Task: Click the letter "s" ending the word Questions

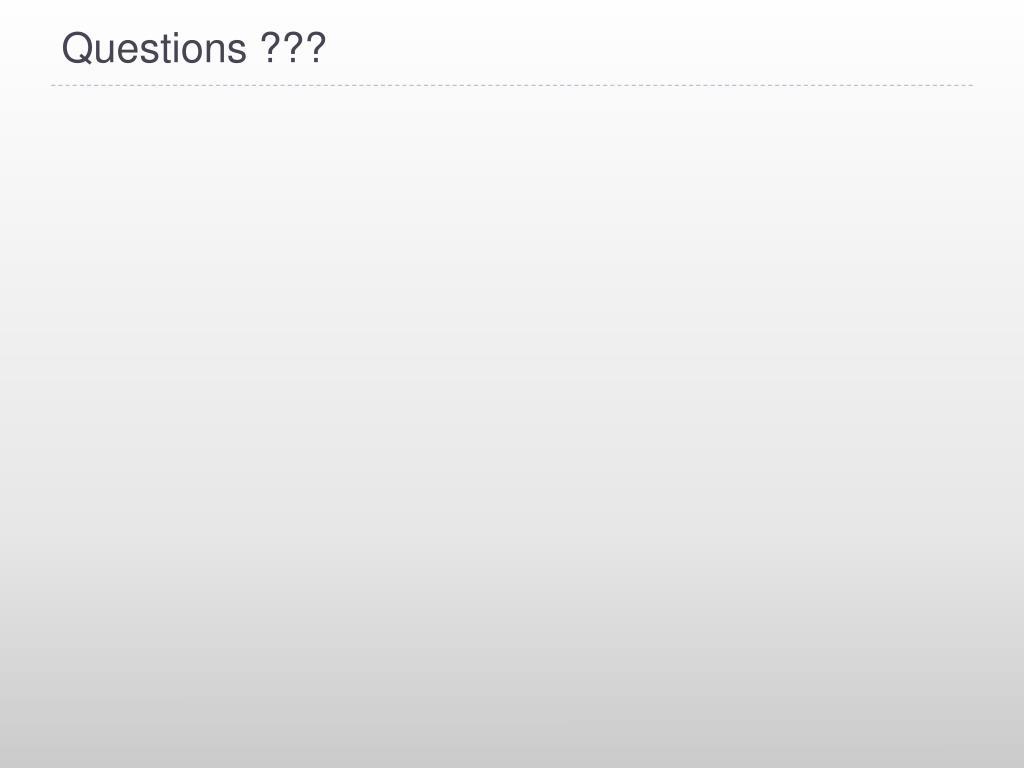Action: pyautogui.click(x=238, y=52)
